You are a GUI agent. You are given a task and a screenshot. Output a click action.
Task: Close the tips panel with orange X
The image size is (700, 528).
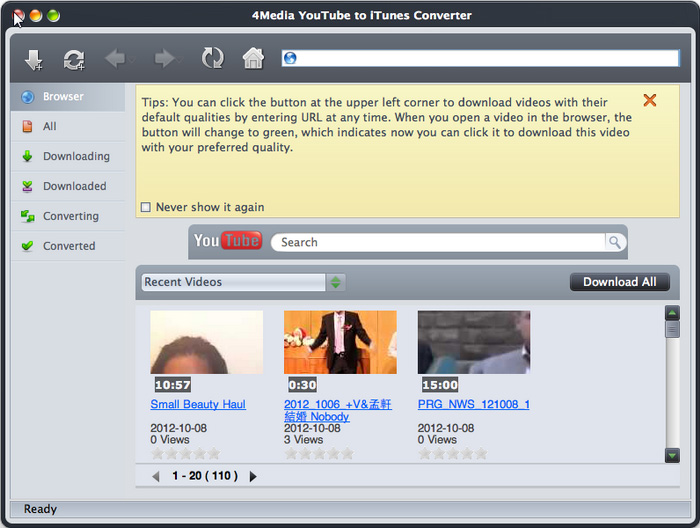pyautogui.click(x=650, y=100)
